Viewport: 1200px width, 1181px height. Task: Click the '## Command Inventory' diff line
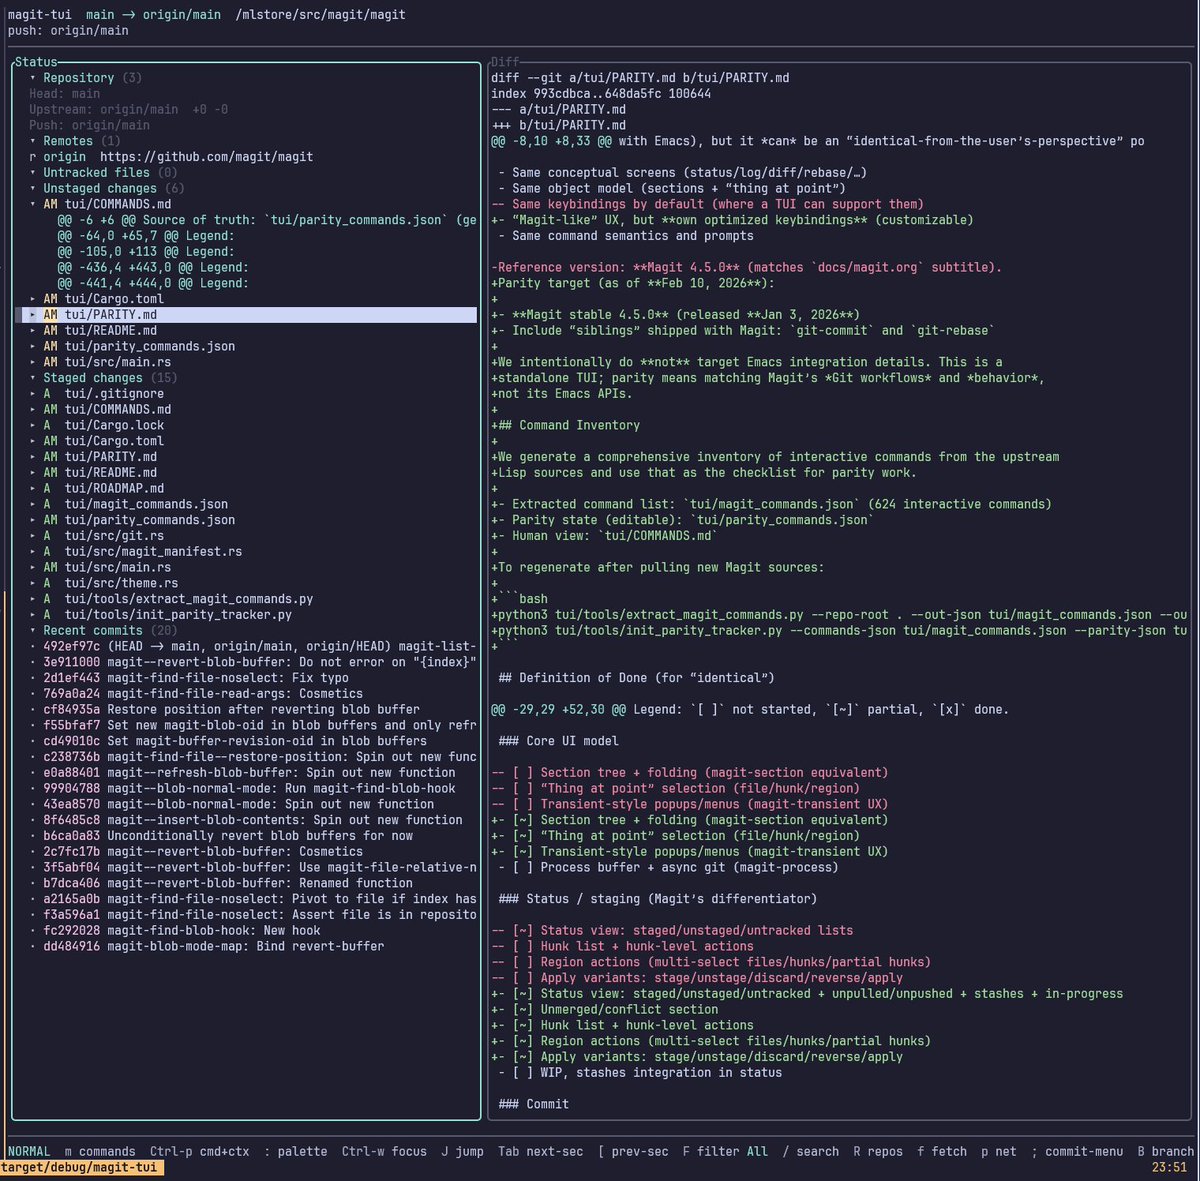click(x=566, y=426)
